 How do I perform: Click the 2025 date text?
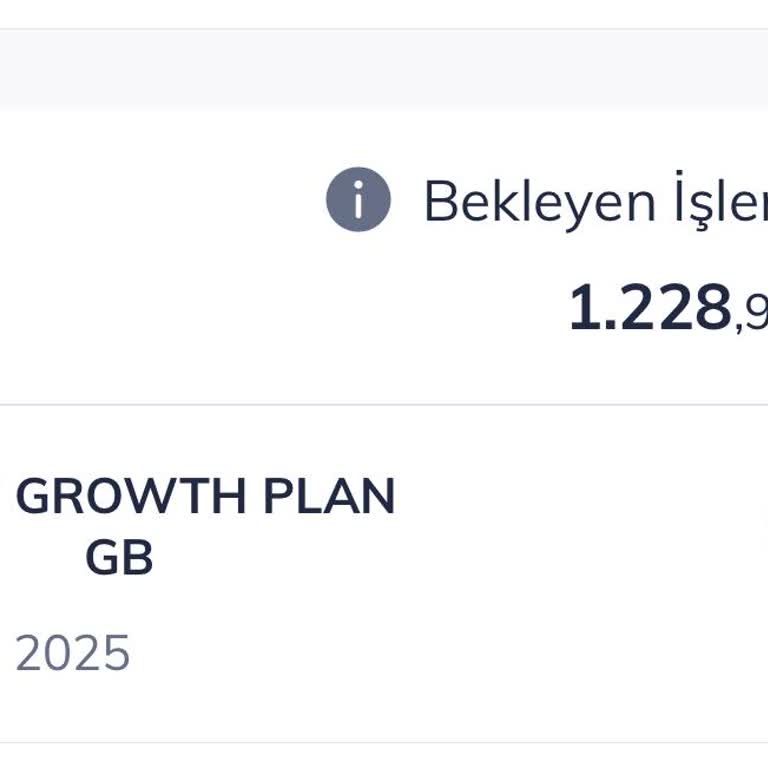click(72, 653)
